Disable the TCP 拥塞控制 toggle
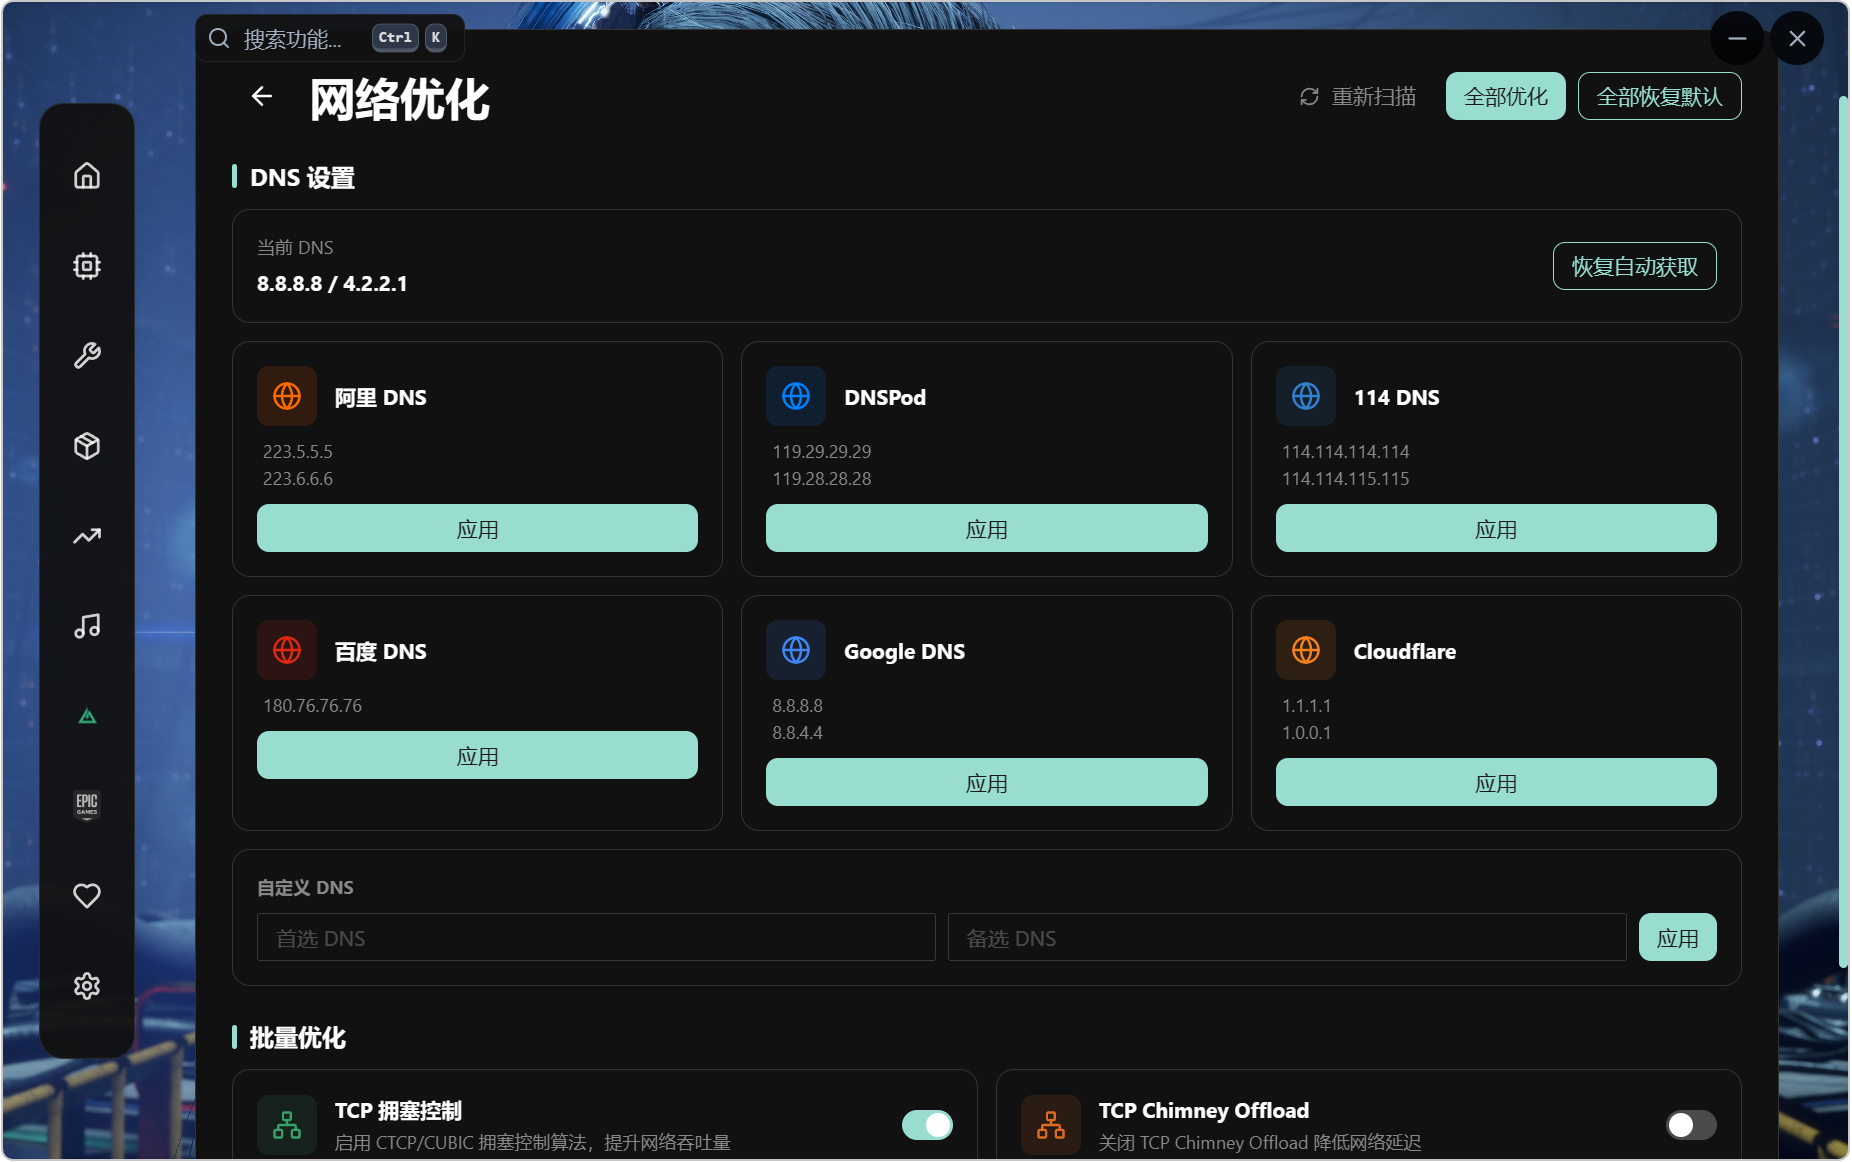This screenshot has height=1162, width=1852. point(927,1125)
